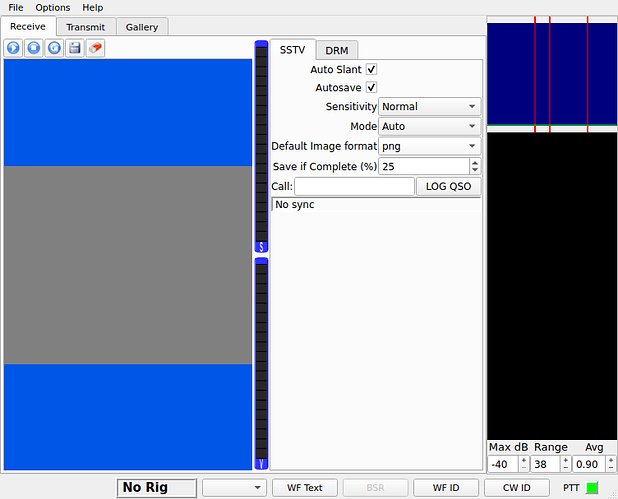This screenshot has height=499, width=618.
Task: Click the green PTT indicator
Action: (592, 488)
